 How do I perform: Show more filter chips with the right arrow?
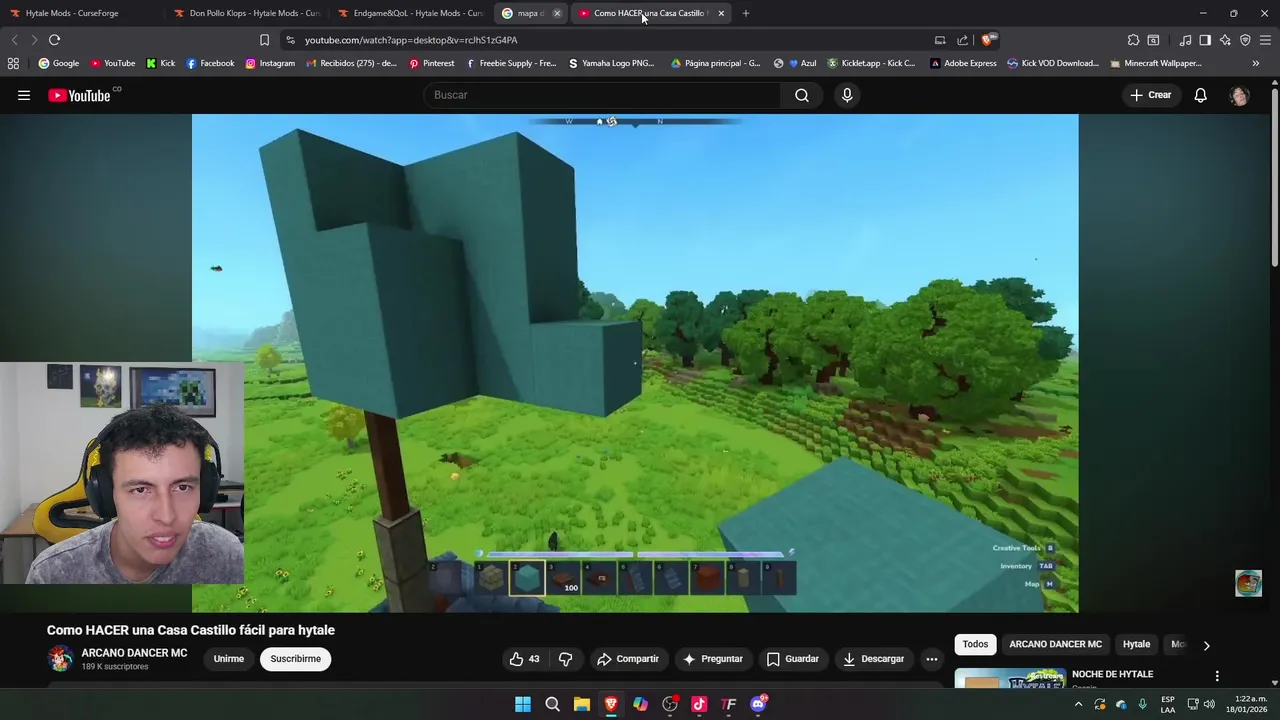click(x=1206, y=645)
